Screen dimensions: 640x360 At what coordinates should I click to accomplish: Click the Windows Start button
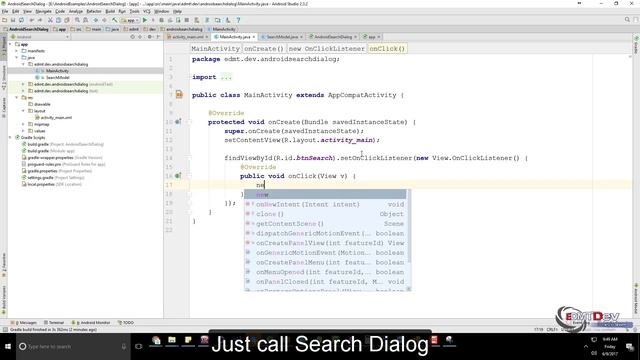pos(8,347)
